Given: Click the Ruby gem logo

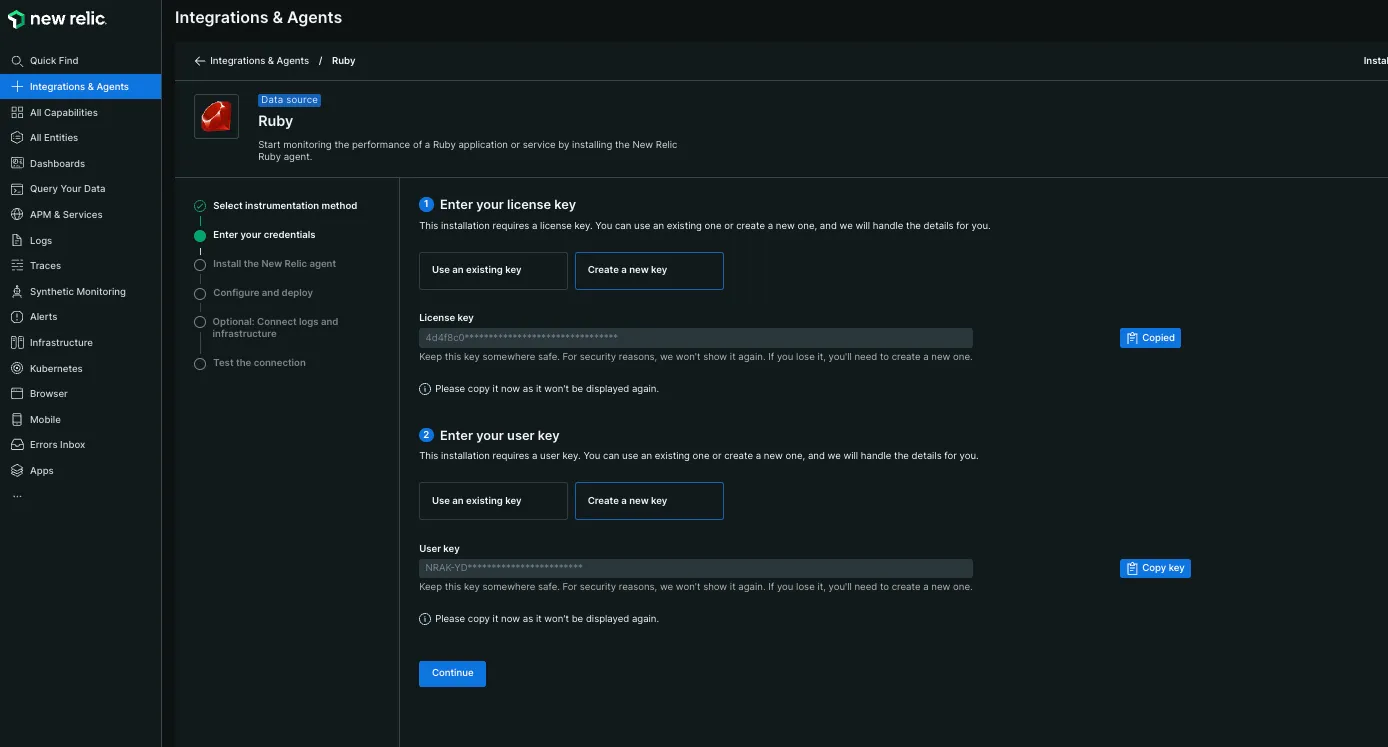Looking at the screenshot, I should [216, 117].
